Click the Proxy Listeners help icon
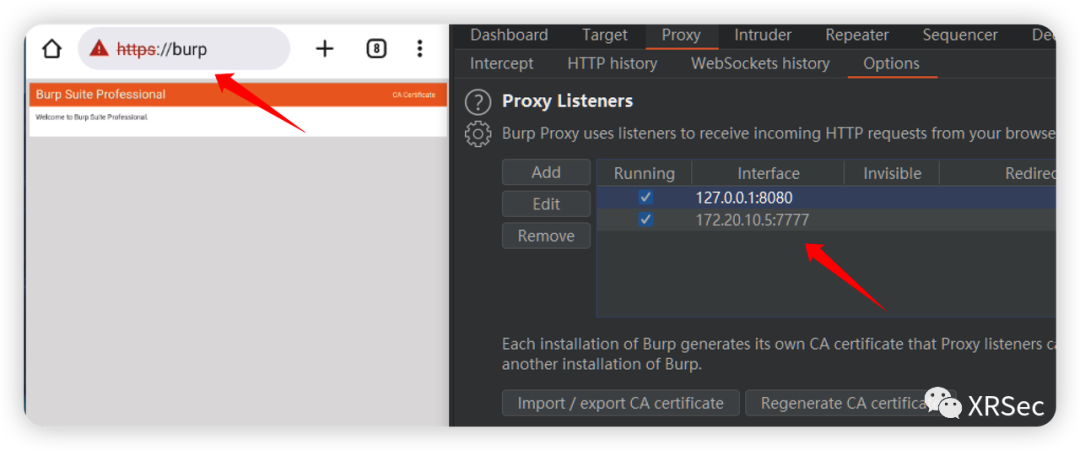1080x451 pixels. [479, 102]
